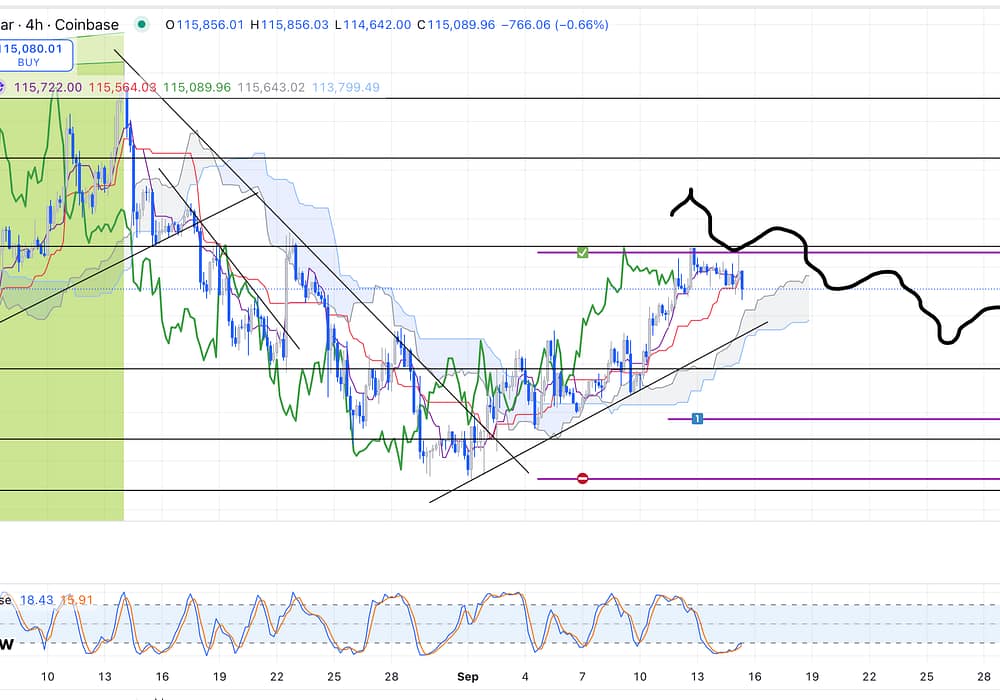Click the green checkmark take-profit marker
Image resolution: width=1000 pixels, height=700 pixels.
coord(582,252)
